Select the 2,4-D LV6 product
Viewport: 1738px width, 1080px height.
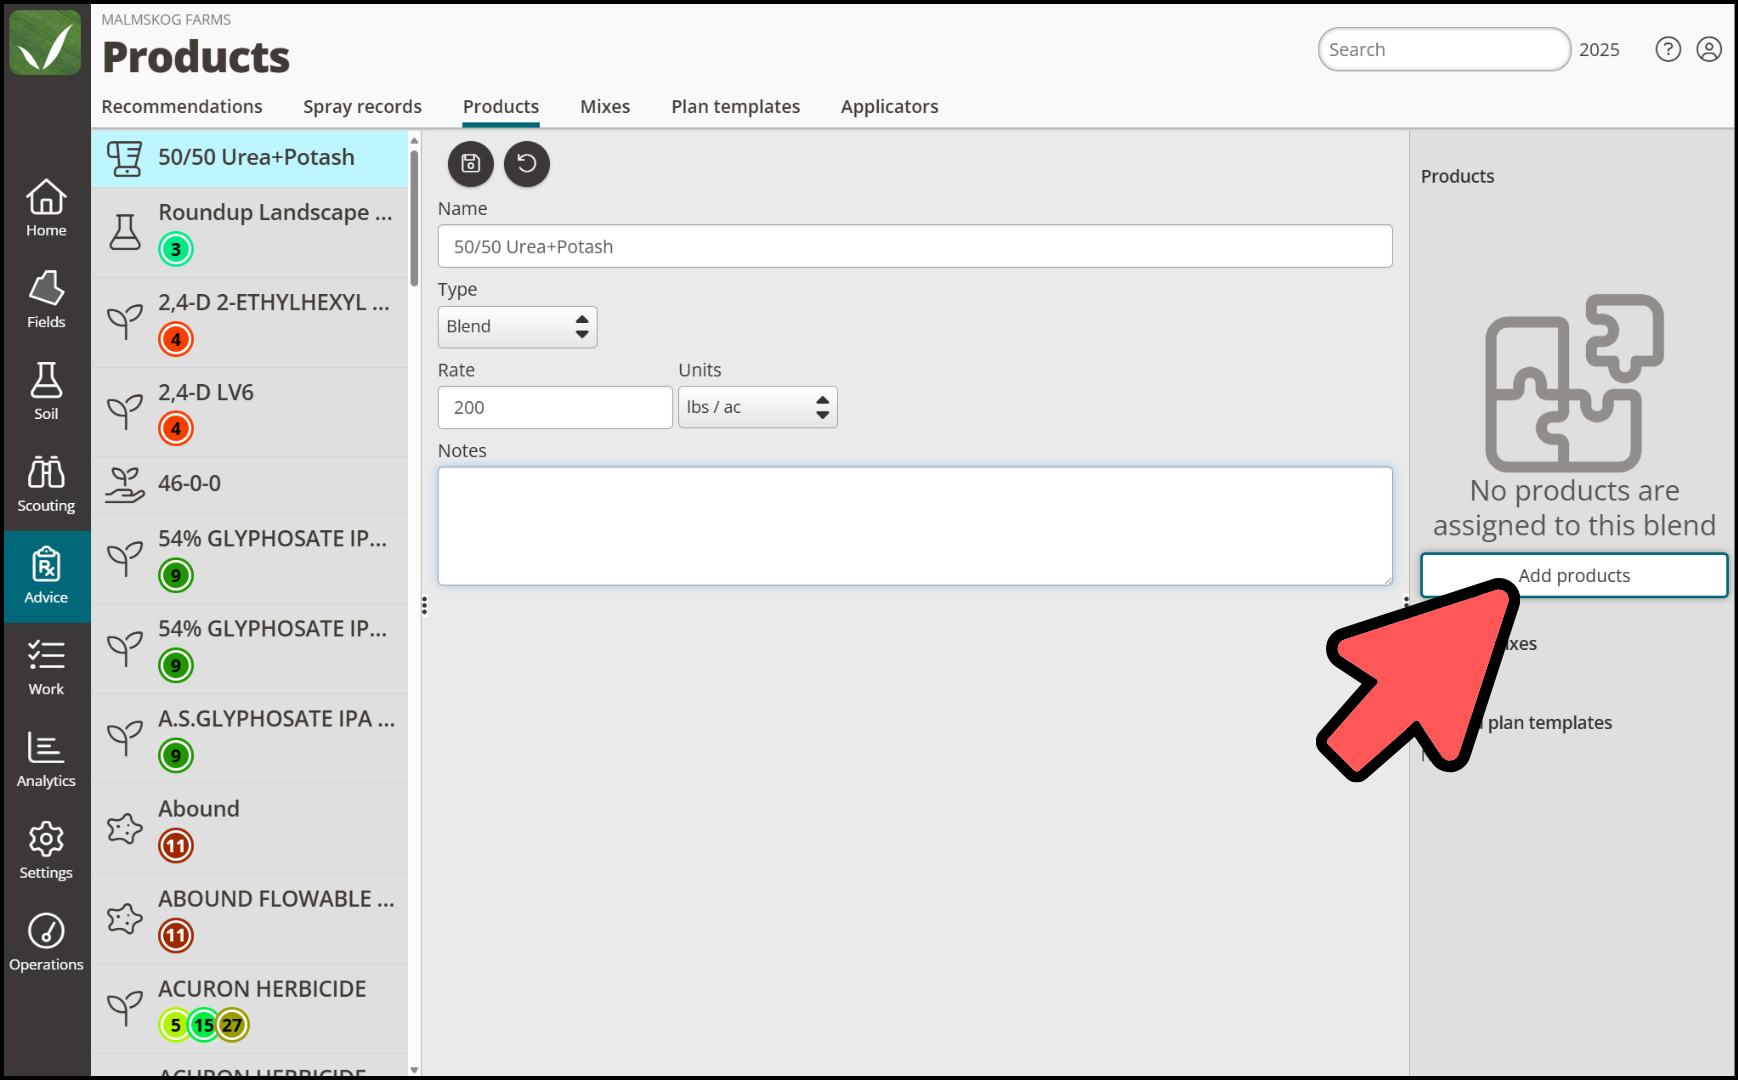pyautogui.click(x=250, y=412)
